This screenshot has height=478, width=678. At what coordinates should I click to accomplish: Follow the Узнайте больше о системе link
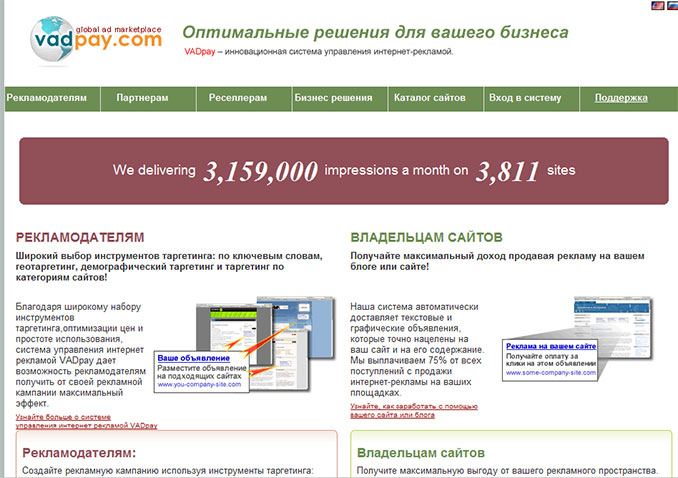86,421
